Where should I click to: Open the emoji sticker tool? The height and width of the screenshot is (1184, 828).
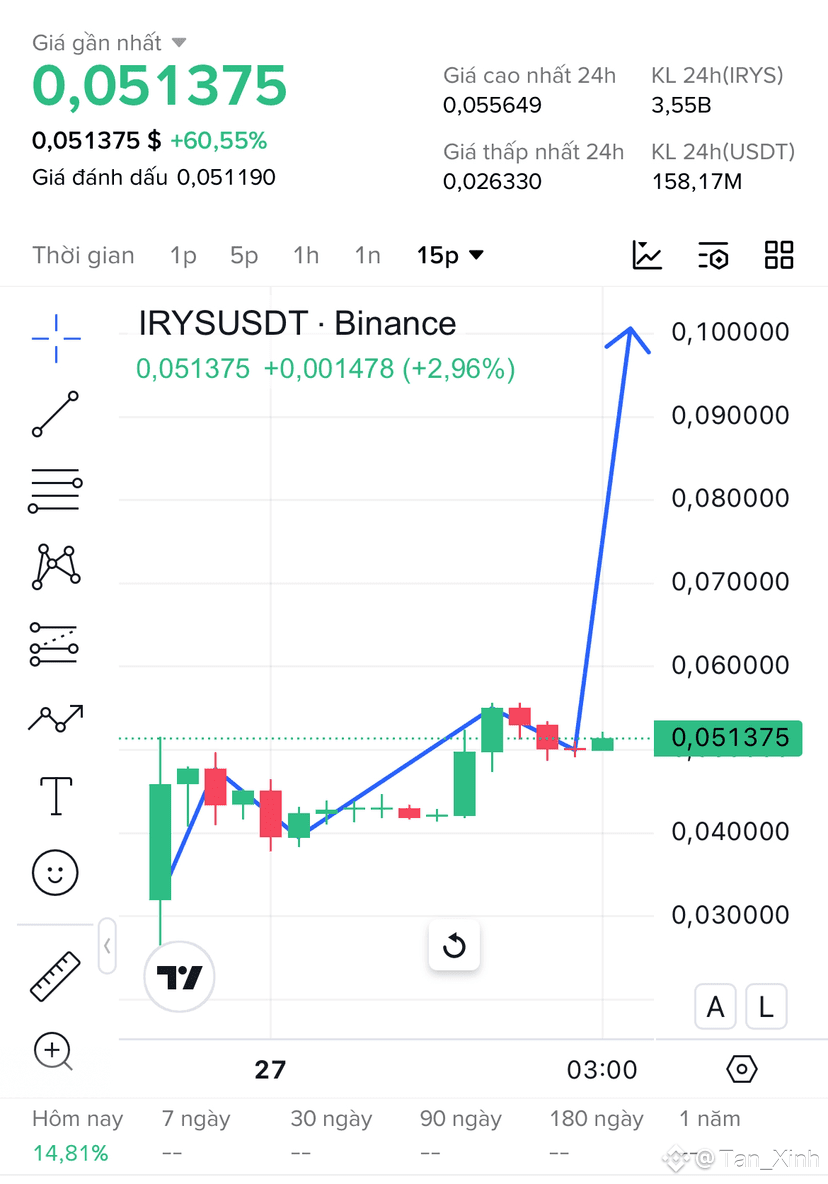point(55,873)
